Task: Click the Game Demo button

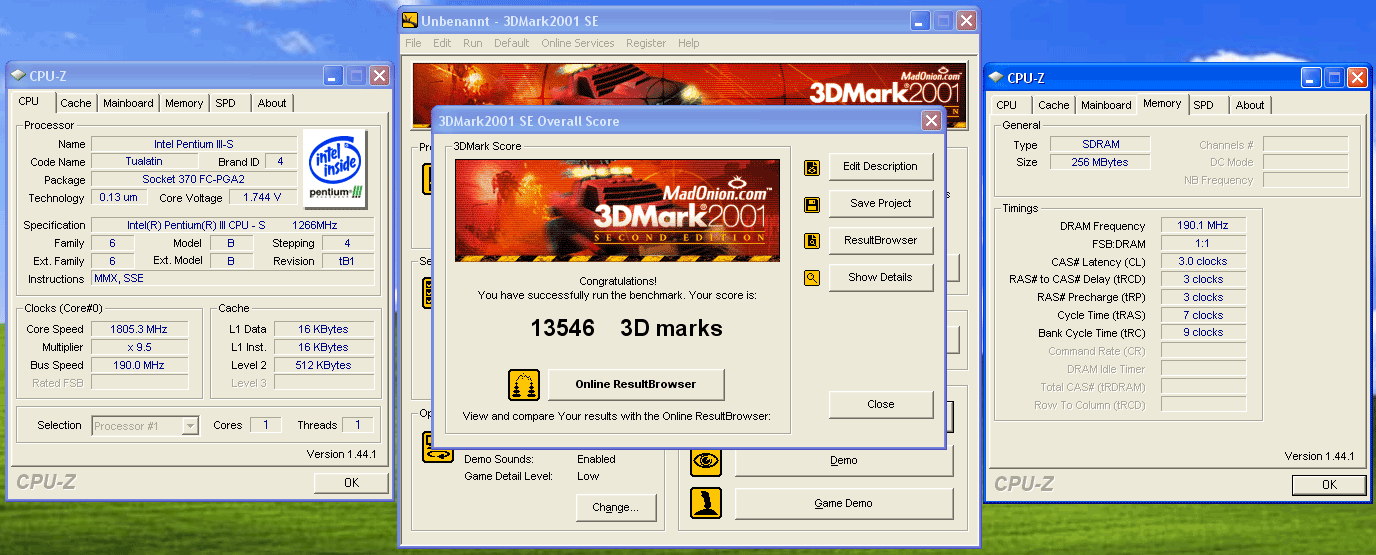Action: coord(844,504)
